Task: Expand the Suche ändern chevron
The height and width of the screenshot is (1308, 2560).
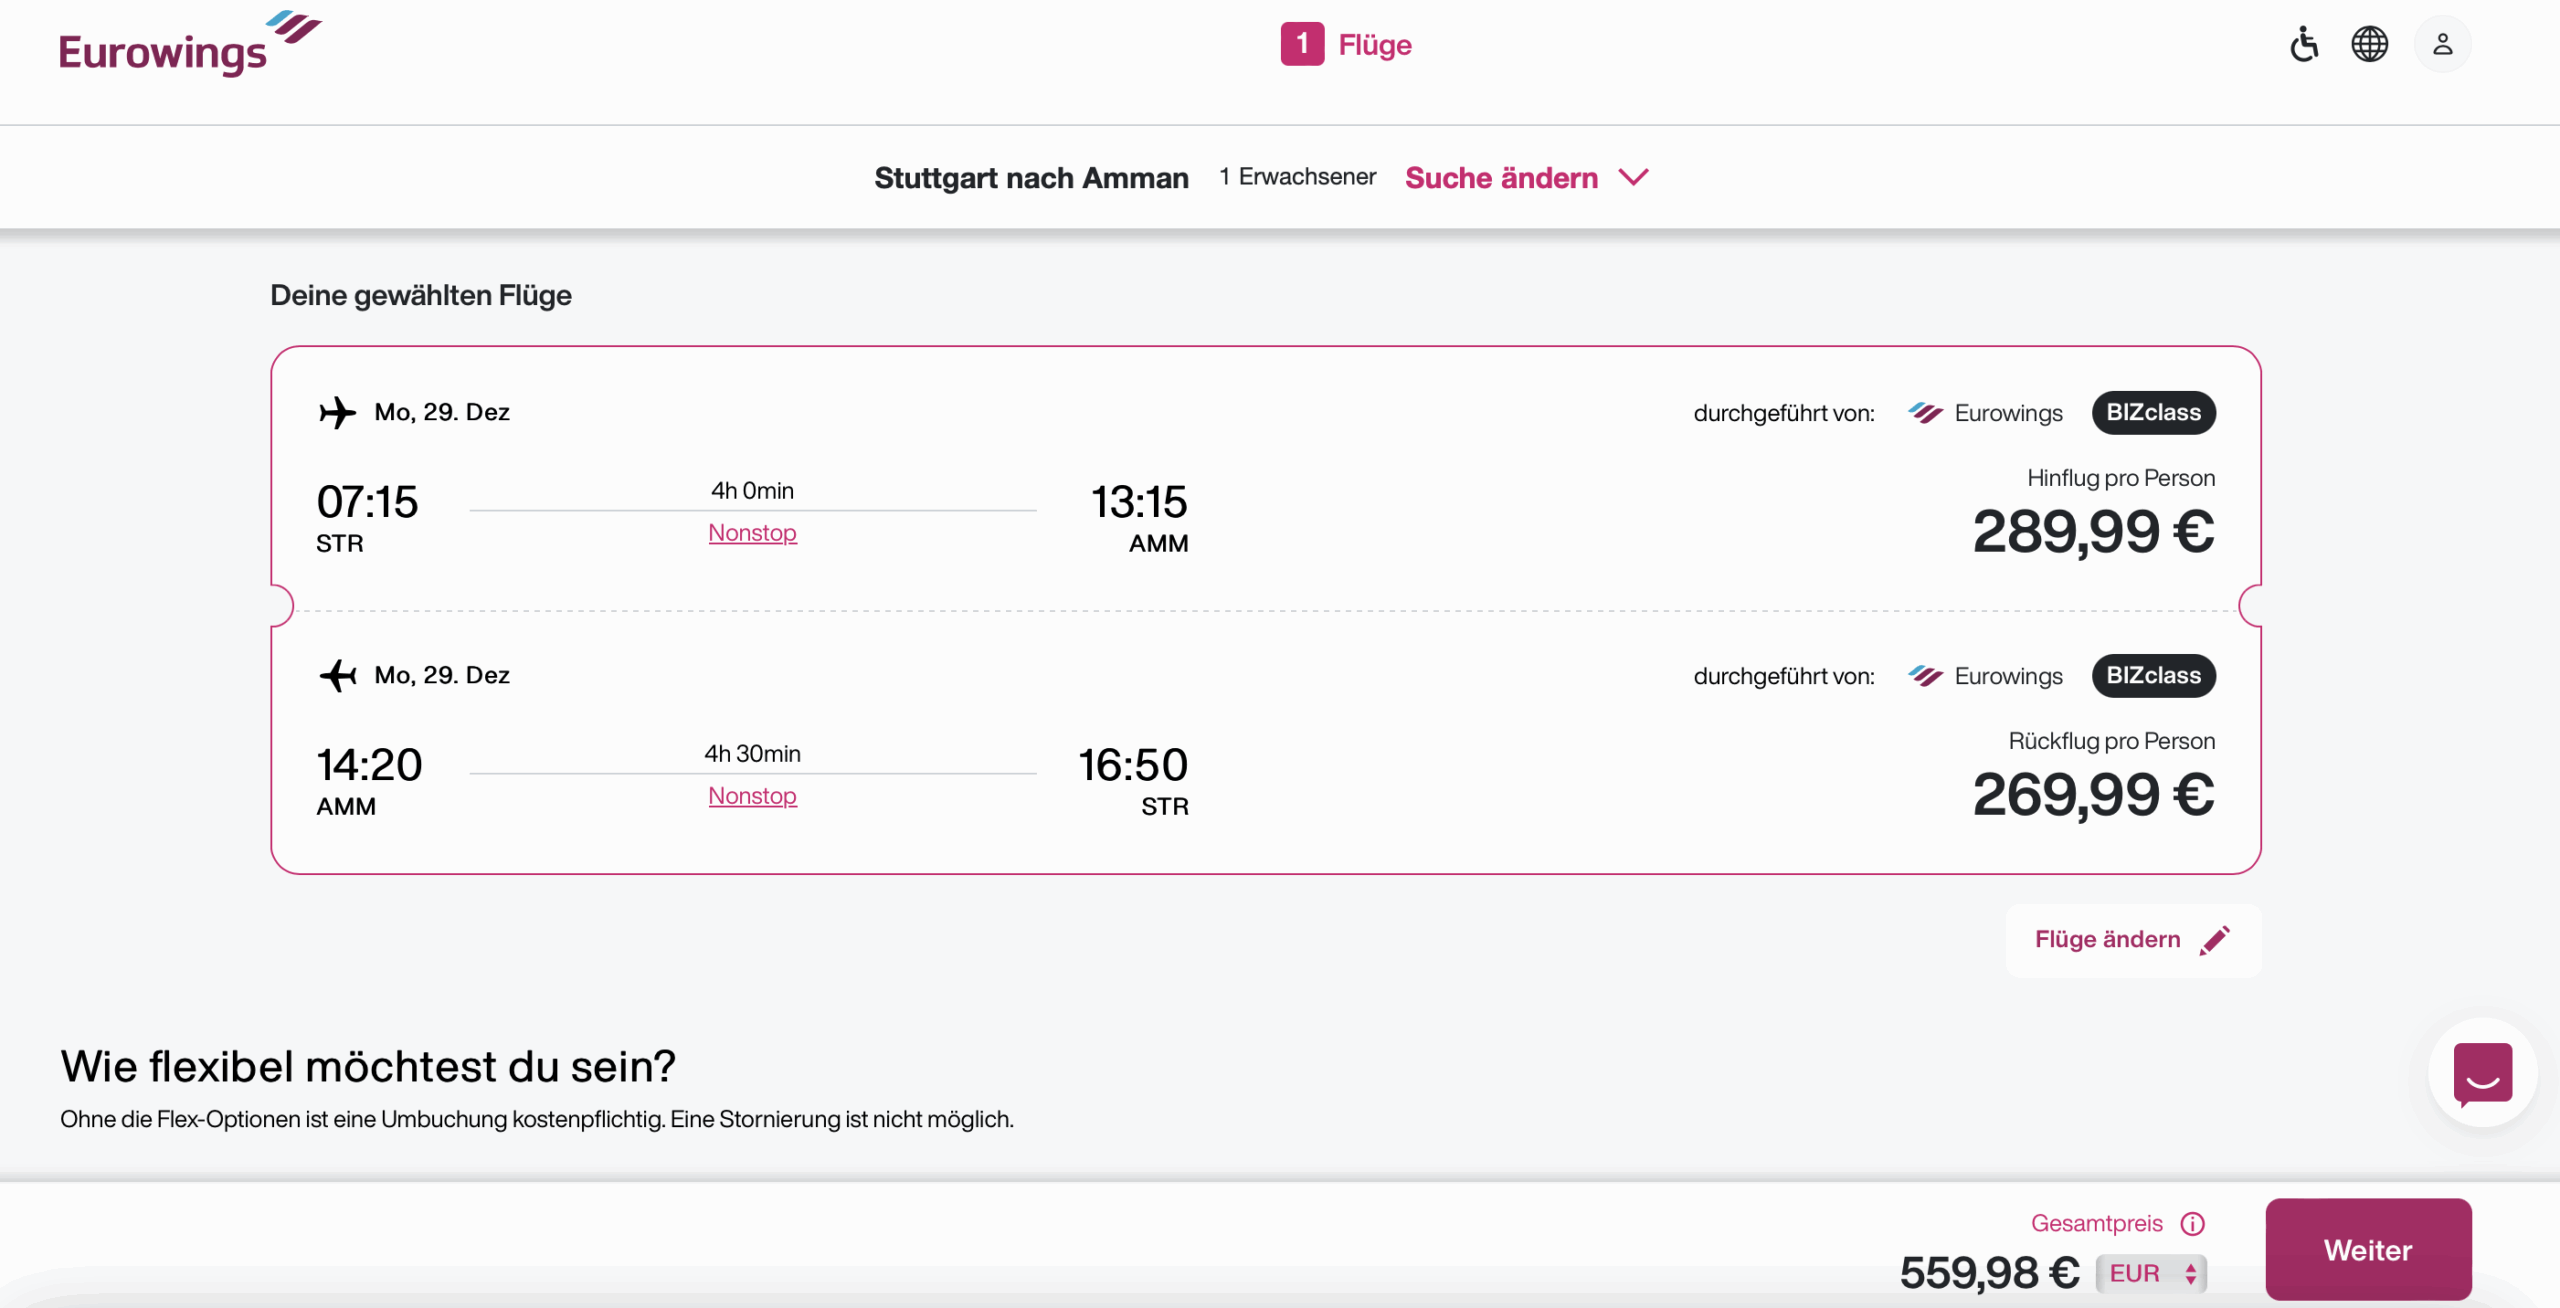Action: (x=1634, y=177)
